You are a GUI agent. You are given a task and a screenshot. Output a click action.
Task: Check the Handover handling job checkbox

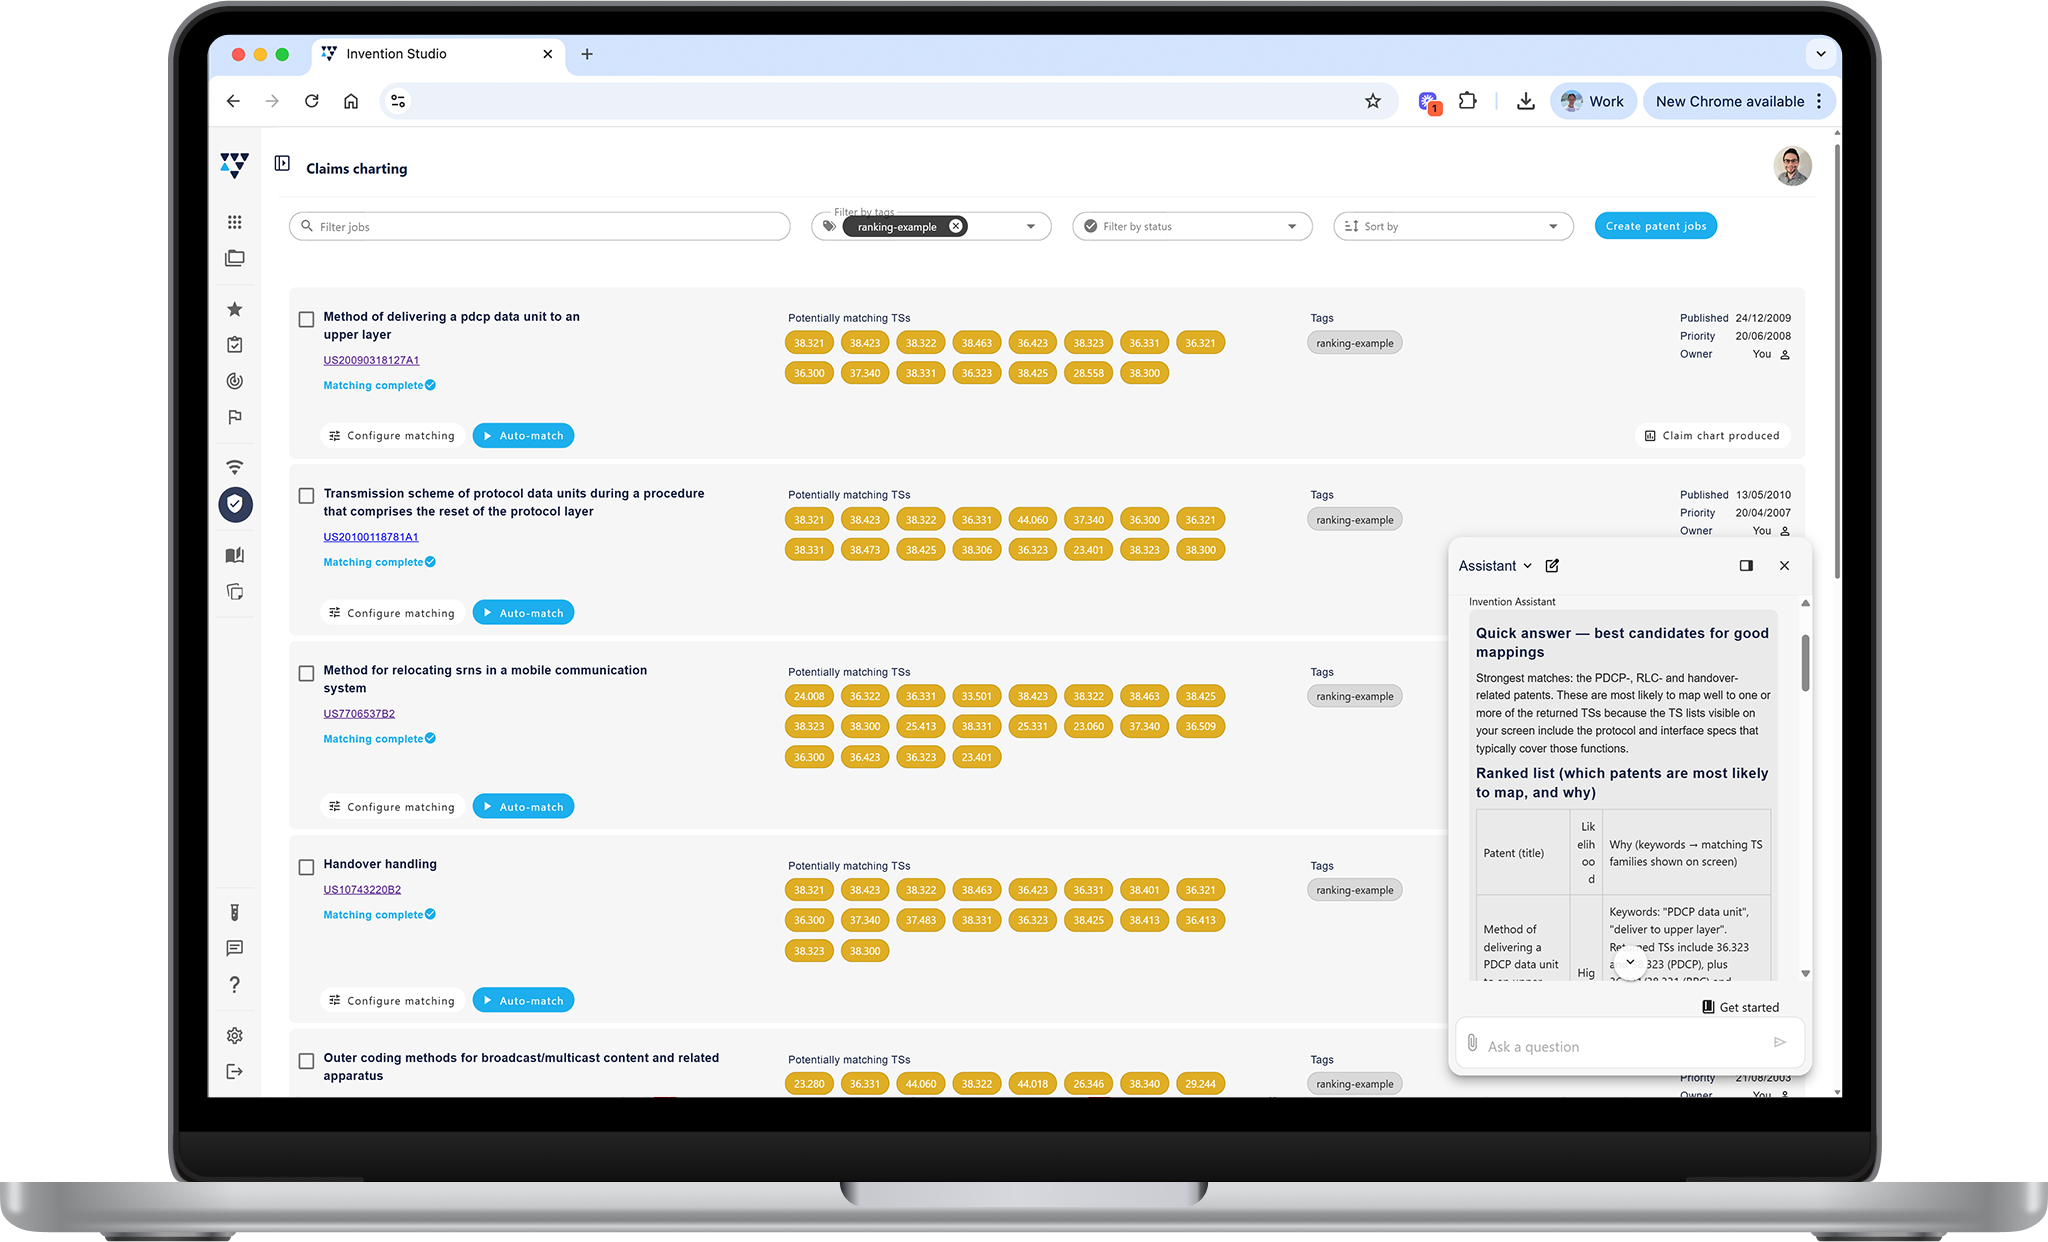point(307,867)
